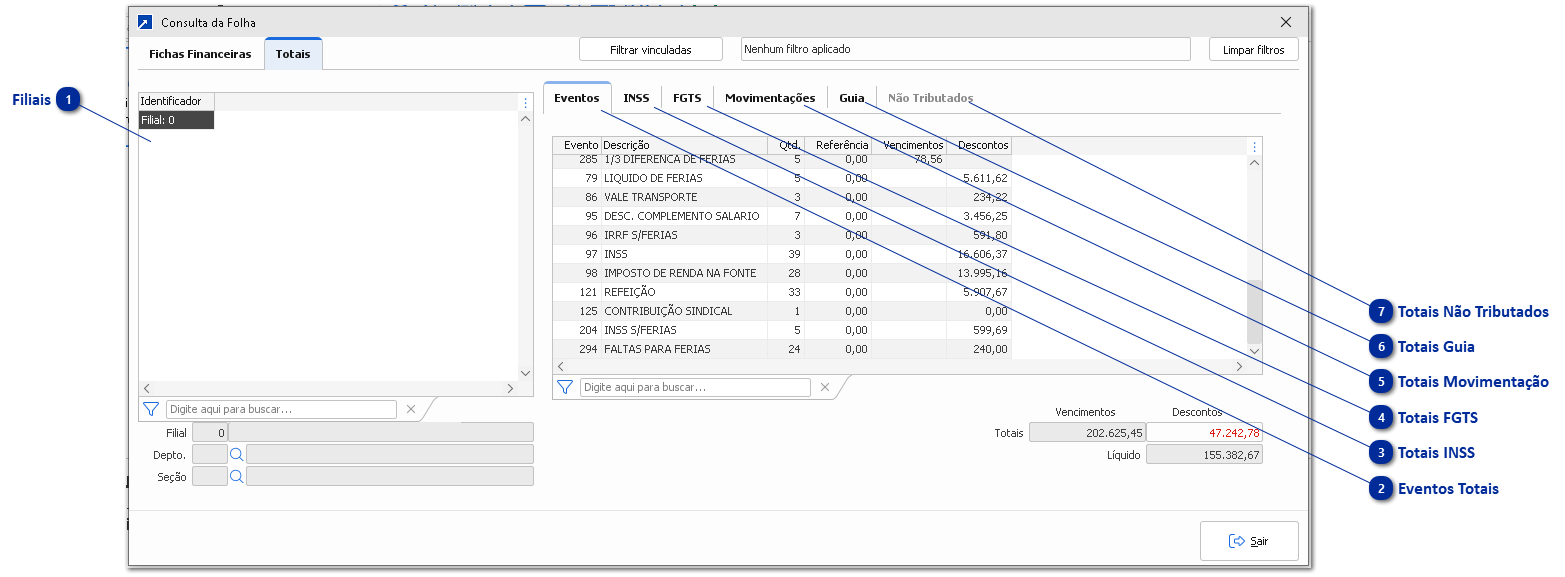Select the IRRF S/FERIAS row

pyautogui.click(x=782, y=235)
